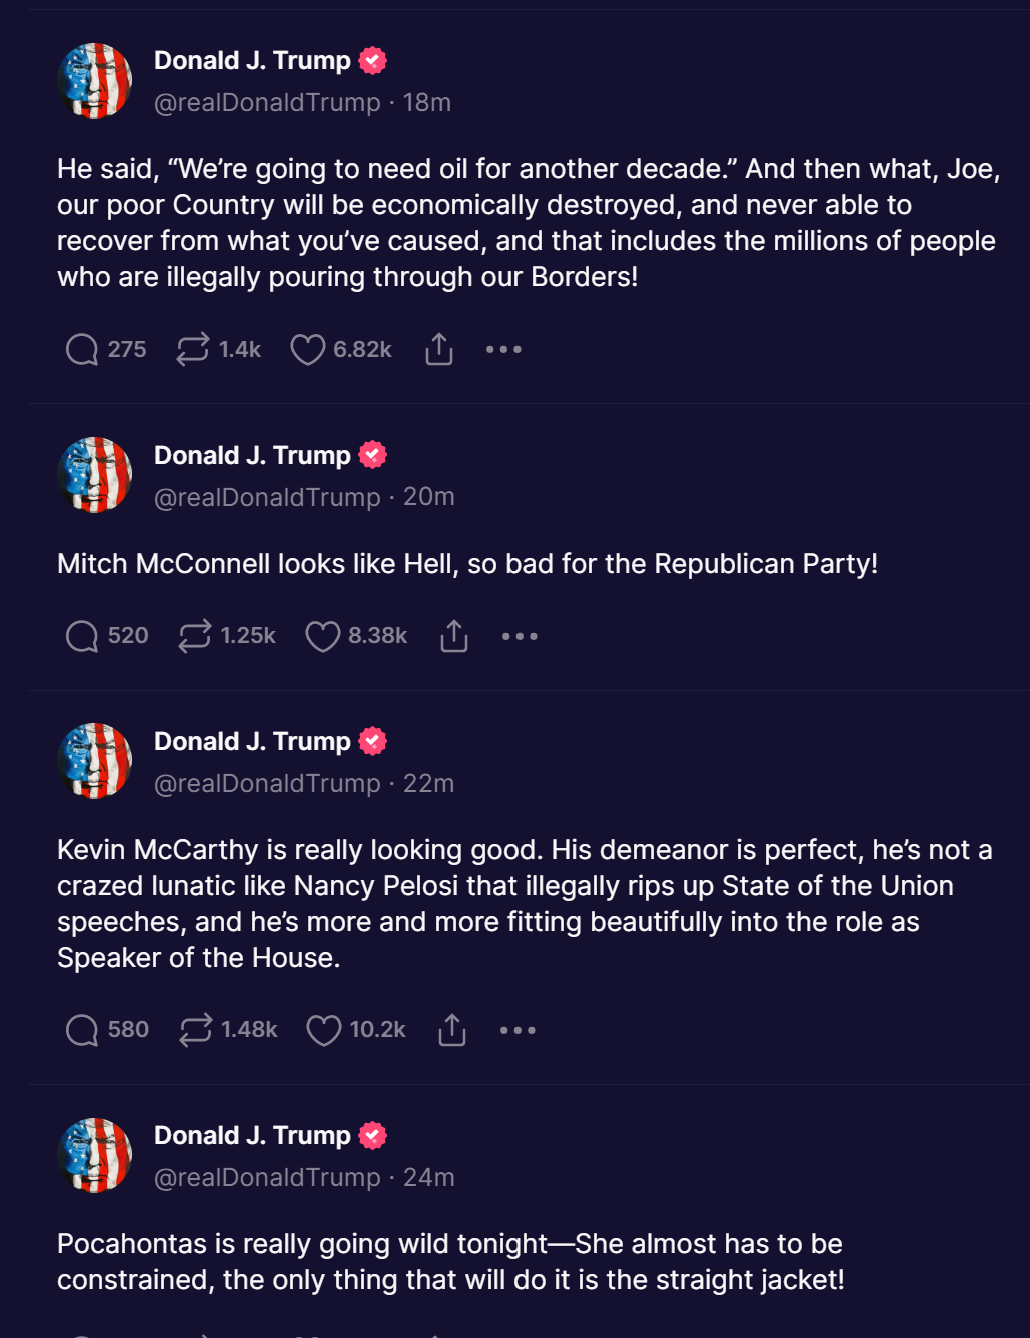The width and height of the screenshot is (1030, 1338).
Task: Open profile picture on the 18m post
Action: tap(95, 81)
